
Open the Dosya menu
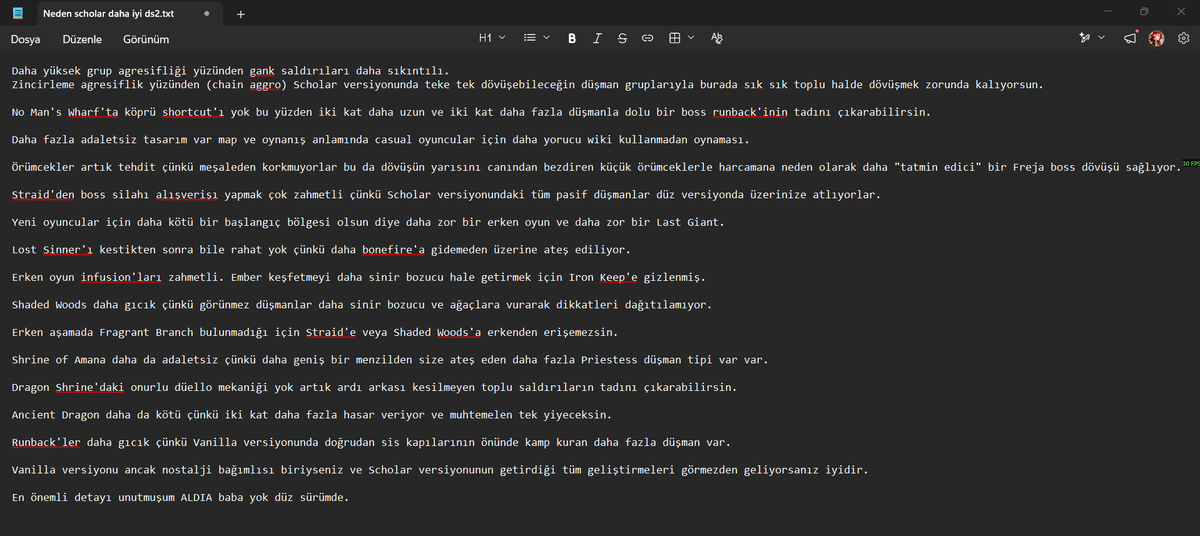[25, 39]
